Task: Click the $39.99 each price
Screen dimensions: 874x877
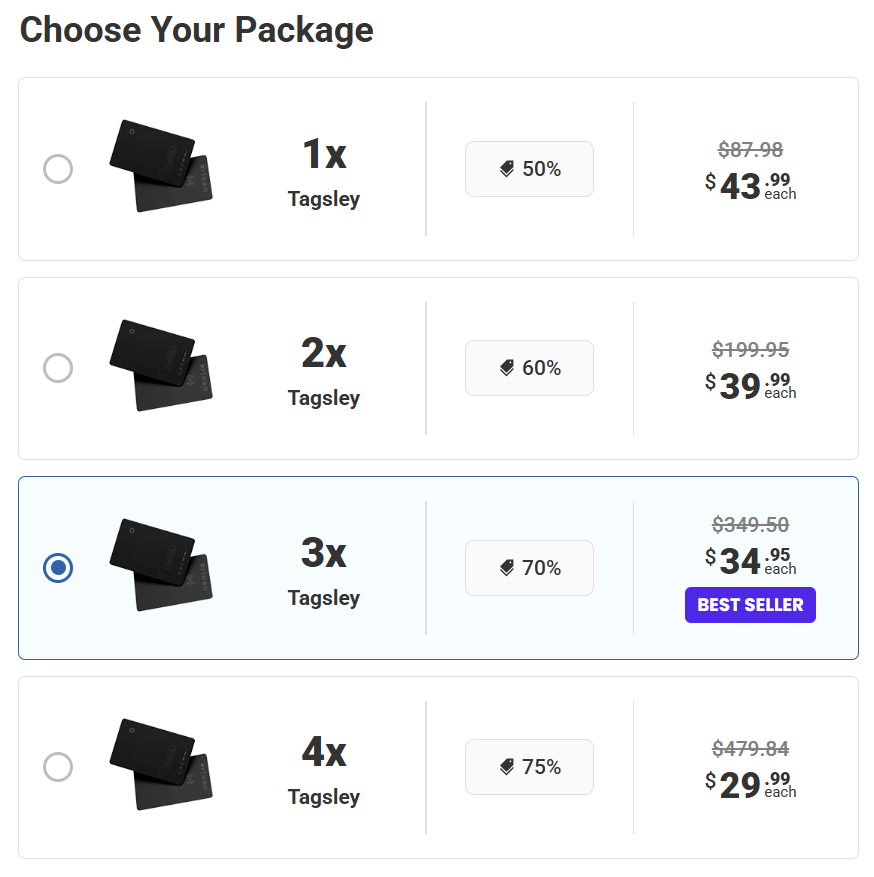Action: [x=750, y=385]
